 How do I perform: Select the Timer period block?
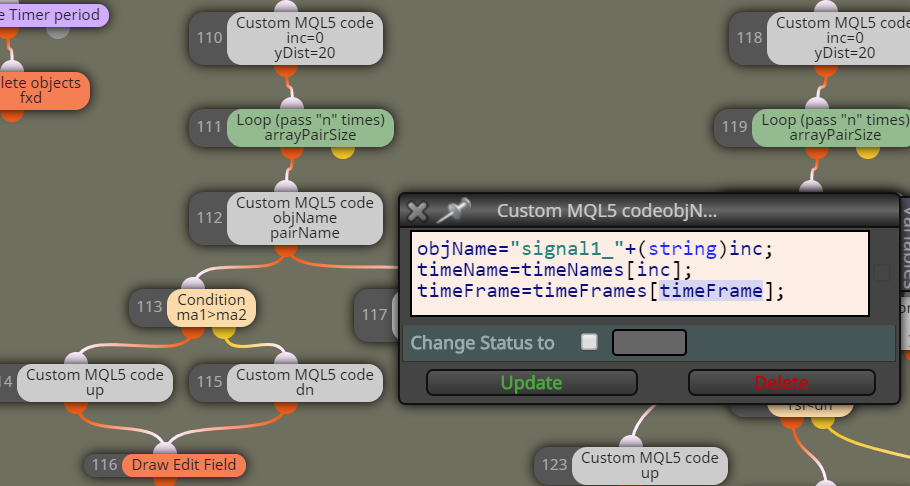pos(52,15)
